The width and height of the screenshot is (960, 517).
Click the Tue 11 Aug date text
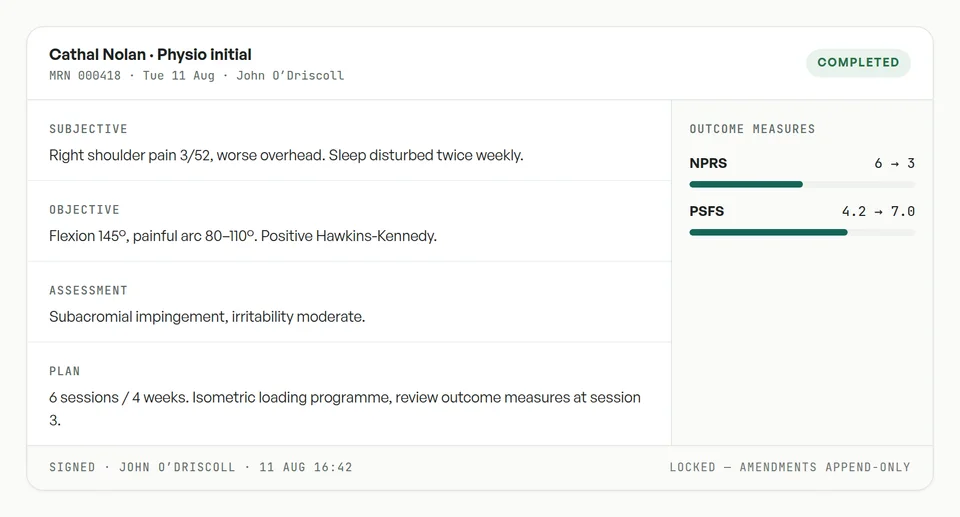179,75
